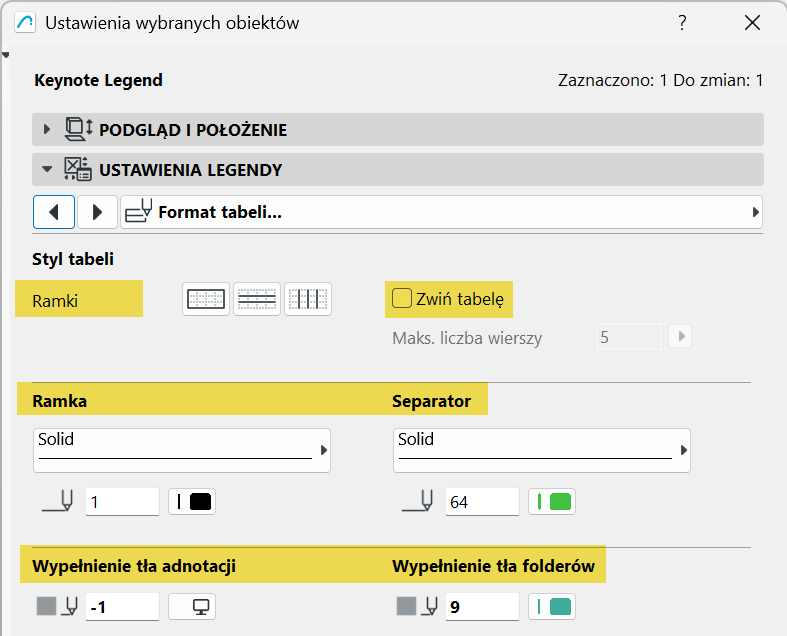This screenshot has width=787, height=636.
Task: Click the black Ramka pen color swatch
Action: [192, 502]
